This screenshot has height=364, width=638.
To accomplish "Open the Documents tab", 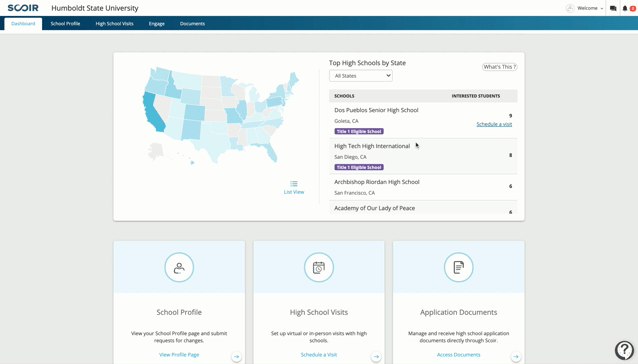I will [x=192, y=24].
